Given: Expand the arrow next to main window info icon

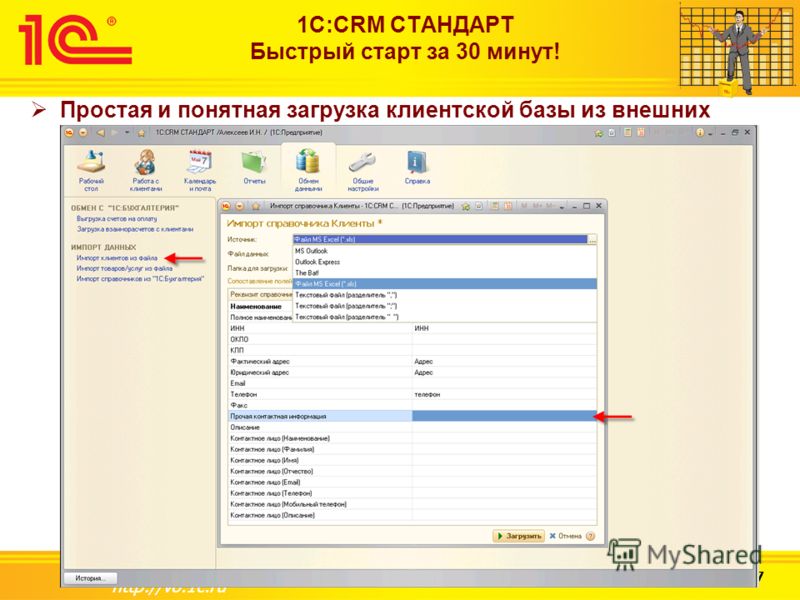Looking at the screenshot, I should (710, 134).
